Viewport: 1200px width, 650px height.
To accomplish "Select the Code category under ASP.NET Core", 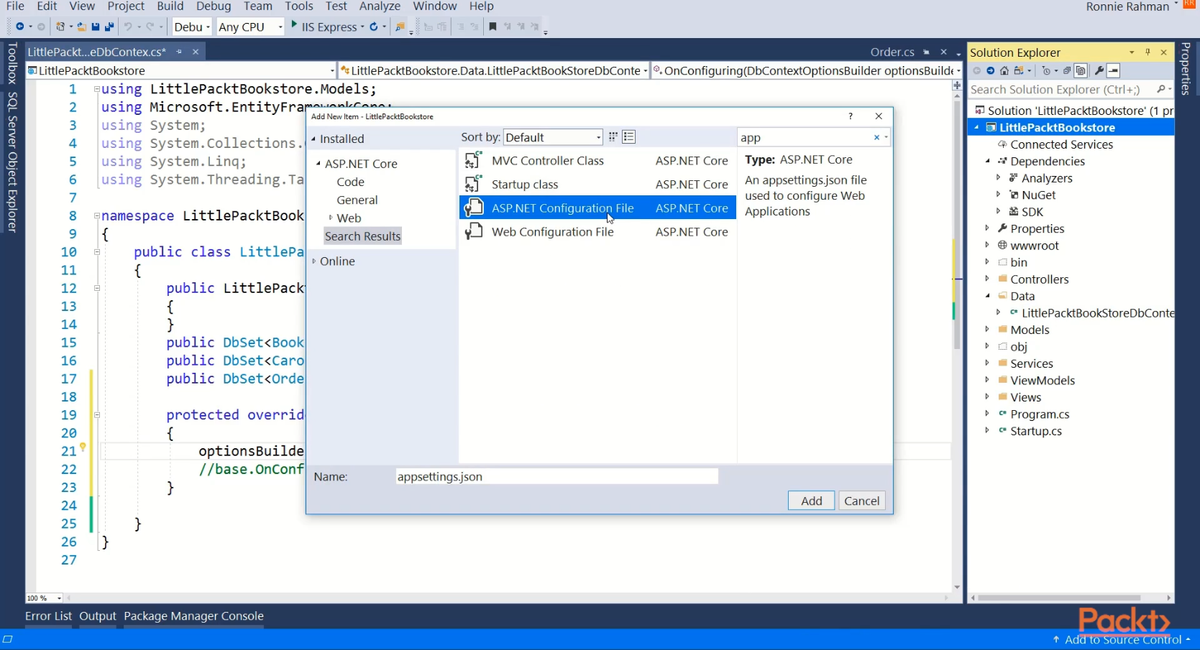I will [x=350, y=182].
